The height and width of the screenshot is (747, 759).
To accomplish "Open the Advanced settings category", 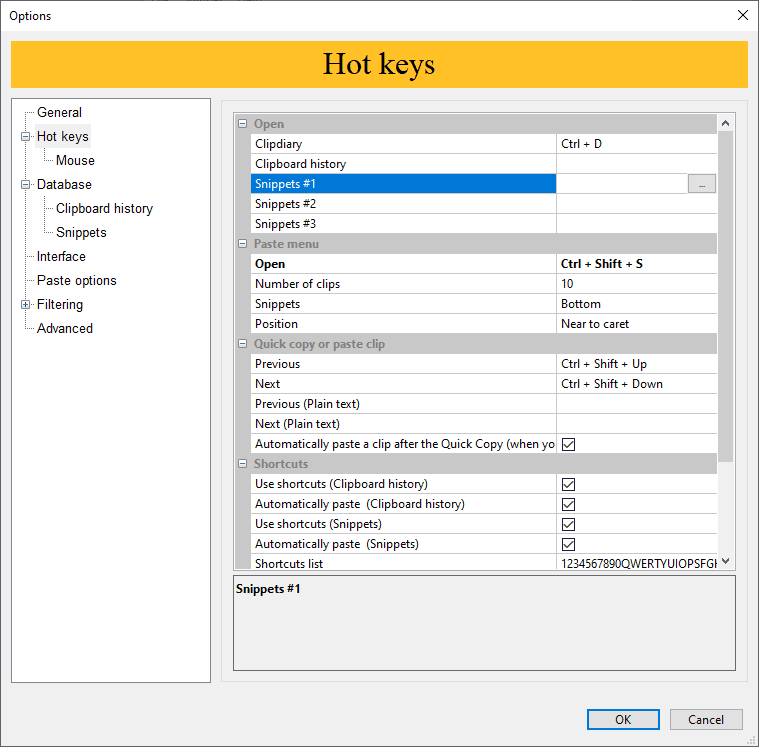I will pyautogui.click(x=65, y=329).
